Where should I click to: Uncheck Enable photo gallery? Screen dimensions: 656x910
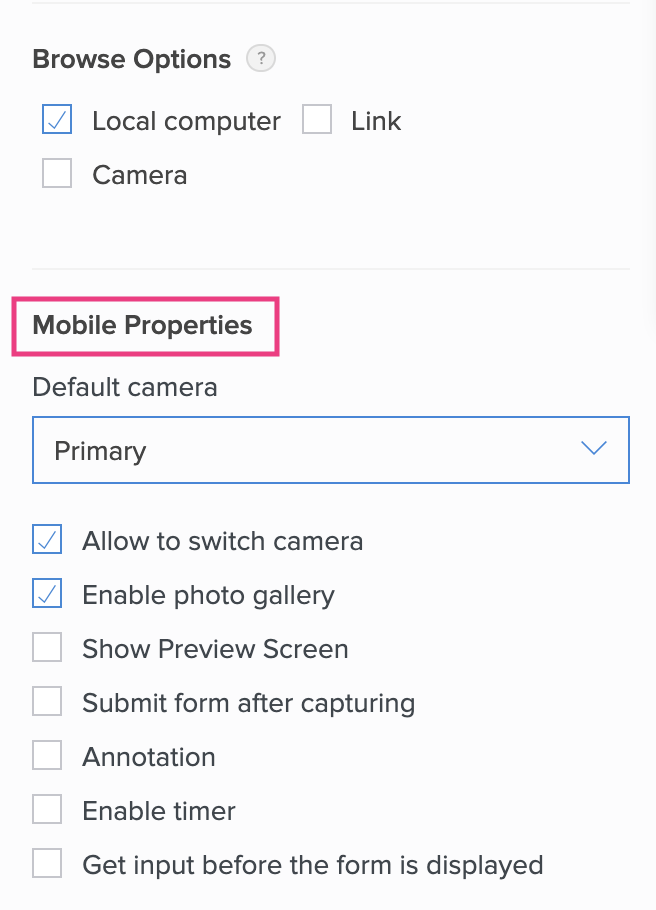(47, 595)
